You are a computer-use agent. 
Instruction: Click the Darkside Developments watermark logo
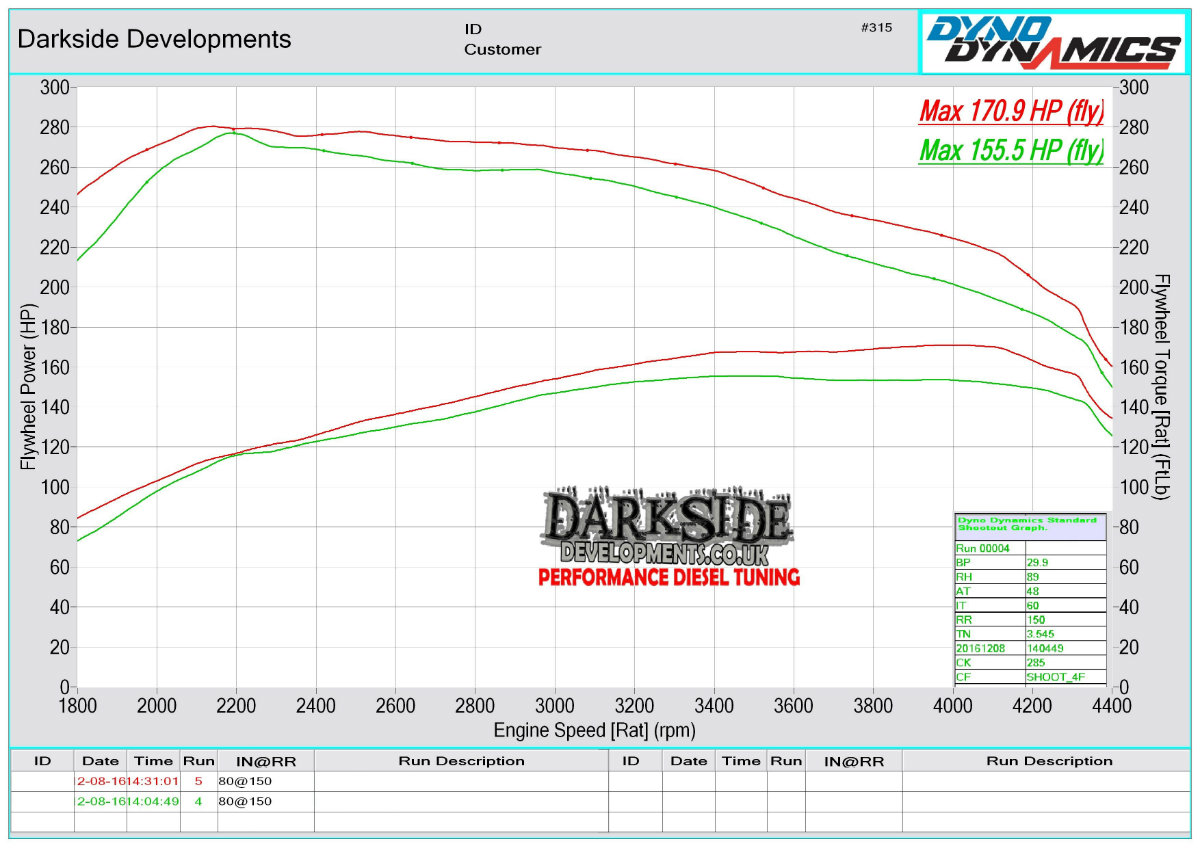[668, 530]
